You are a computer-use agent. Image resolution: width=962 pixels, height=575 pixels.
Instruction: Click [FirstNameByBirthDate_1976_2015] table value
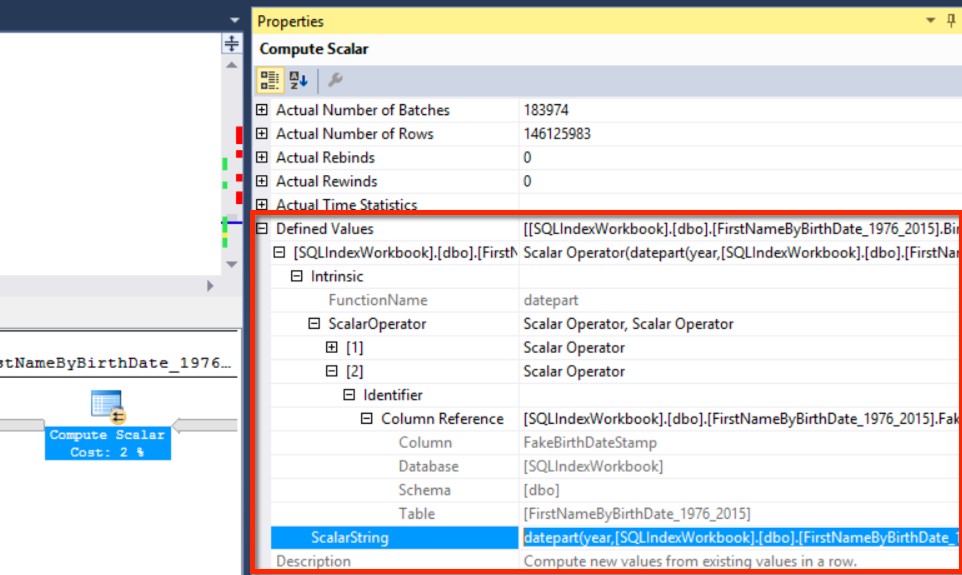[x=637, y=514]
